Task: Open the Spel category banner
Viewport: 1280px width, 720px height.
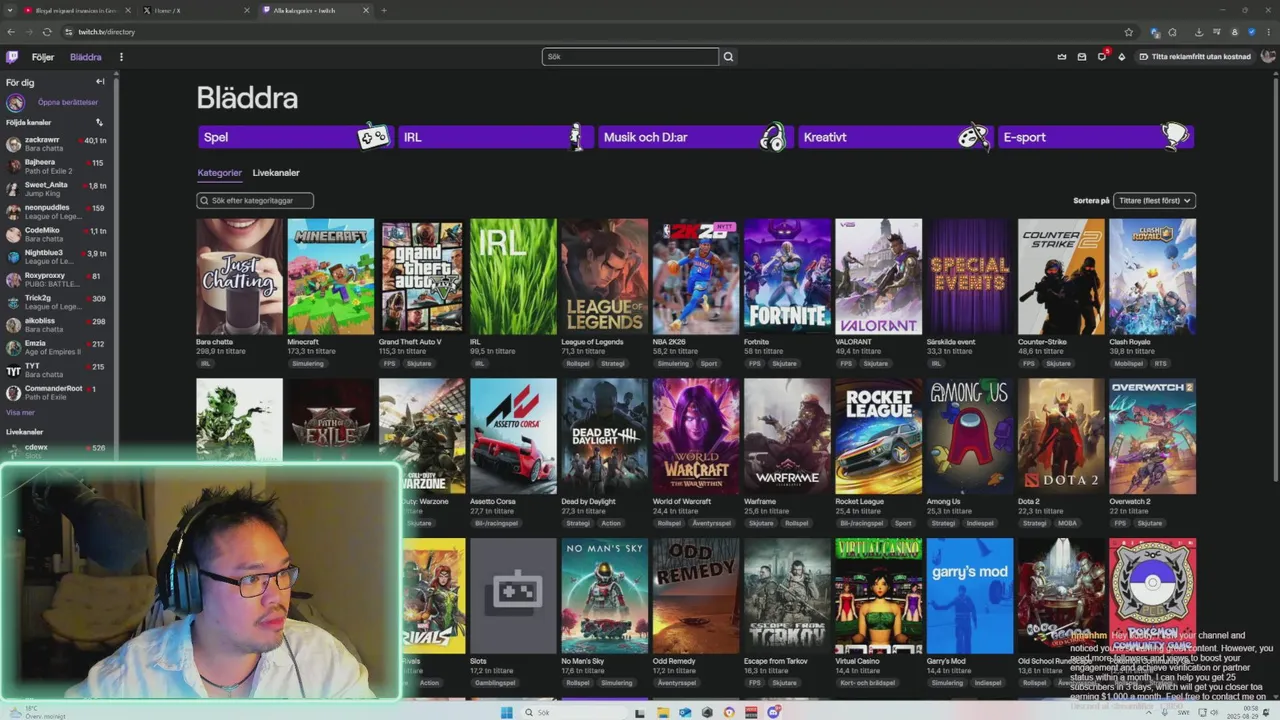Action: click(x=294, y=137)
